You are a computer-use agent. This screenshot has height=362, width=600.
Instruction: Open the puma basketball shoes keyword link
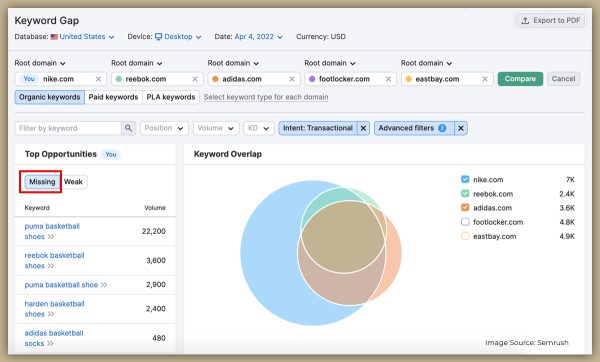point(52,232)
